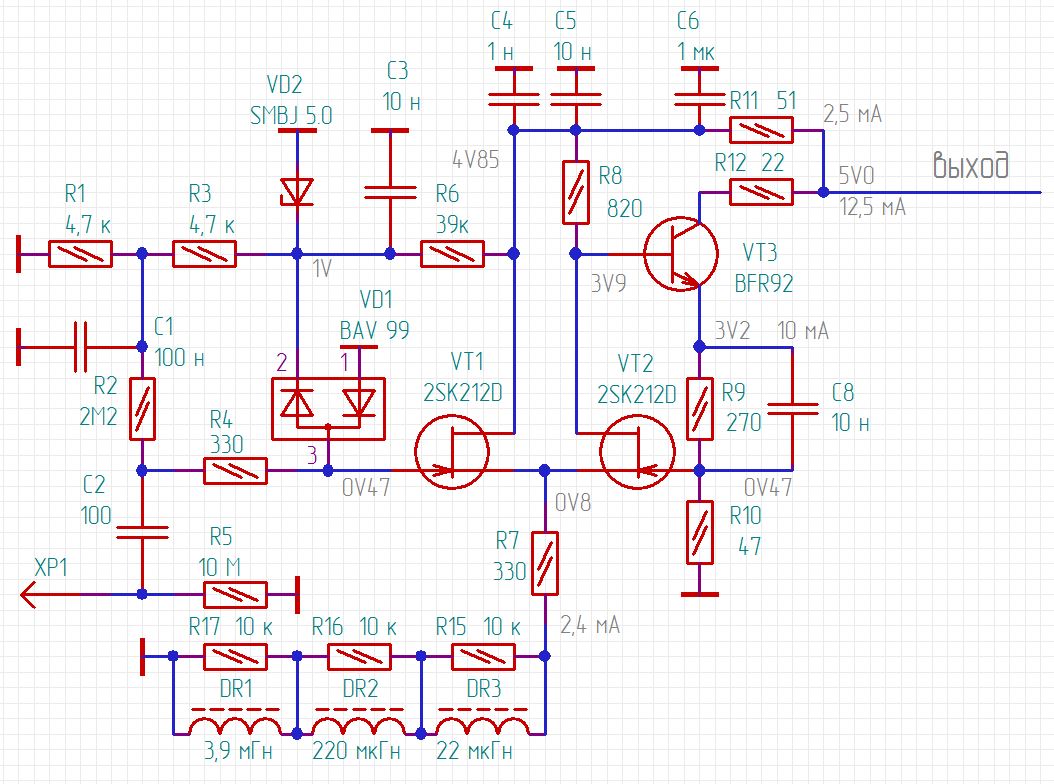1054x784 pixels.
Task: Click the R6 39к resistor symbol
Action: [x=452, y=254]
